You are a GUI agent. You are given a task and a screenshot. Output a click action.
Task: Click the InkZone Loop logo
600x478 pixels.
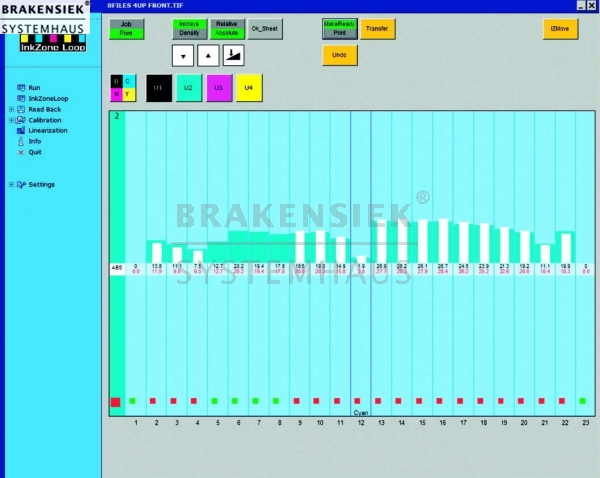pyautogui.click(x=53, y=43)
